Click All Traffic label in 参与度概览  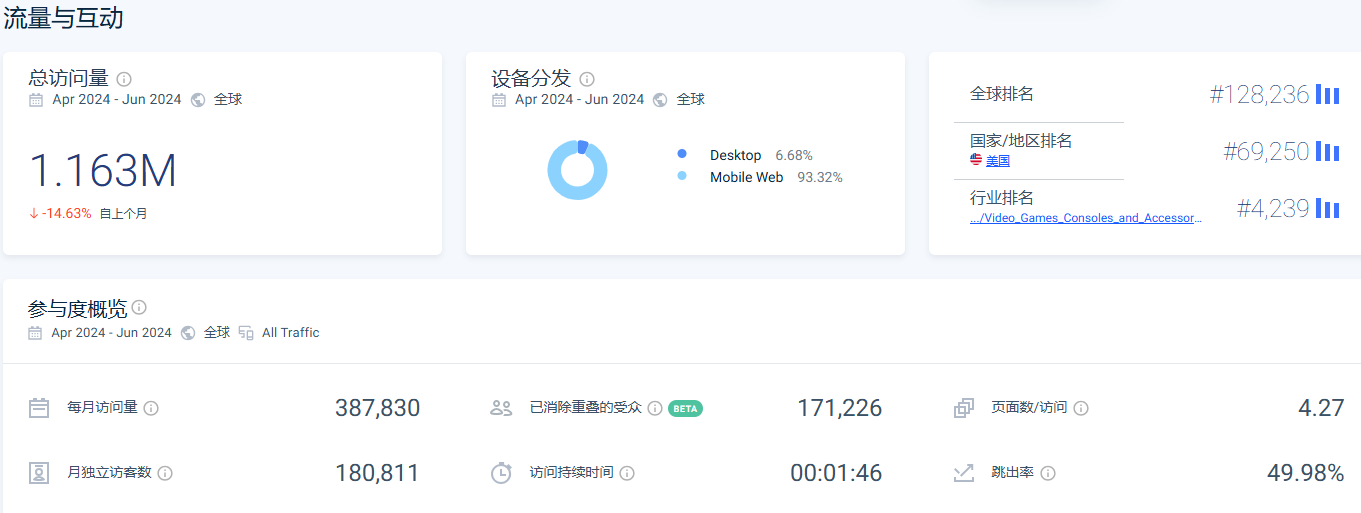[290, 333]
